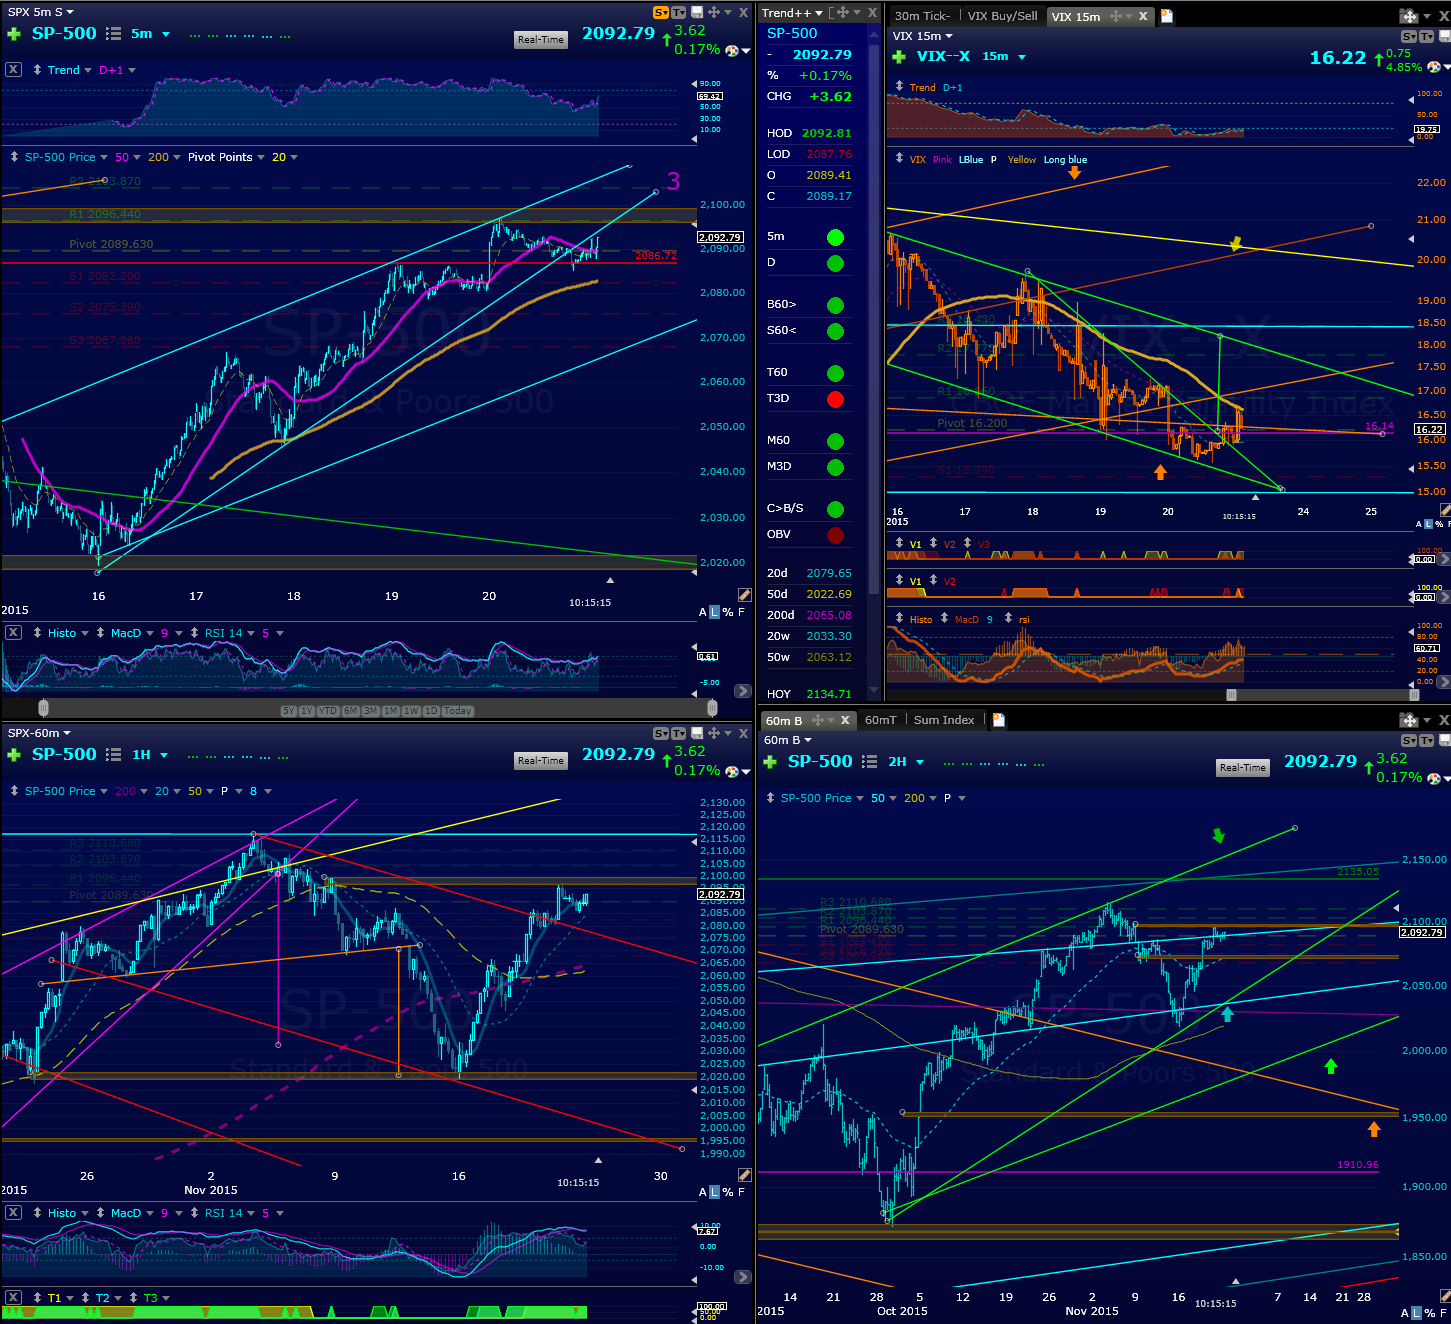This screenshot has width=1451, height=1324.
Task: Select the 60m B tab
Action: (x=784, y=721)
